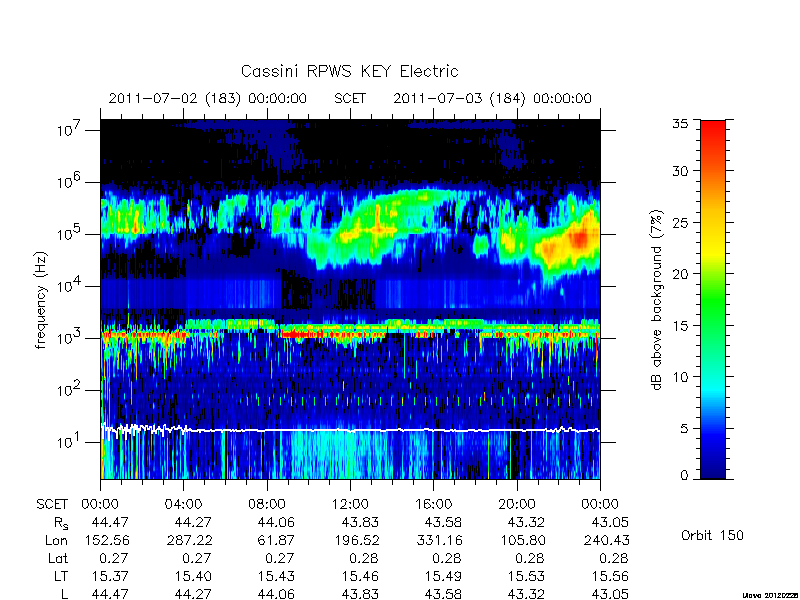The width and height of the screenshot is (800, 600).
Task: Click the '35' color scale label
Action: coord(680,123)
